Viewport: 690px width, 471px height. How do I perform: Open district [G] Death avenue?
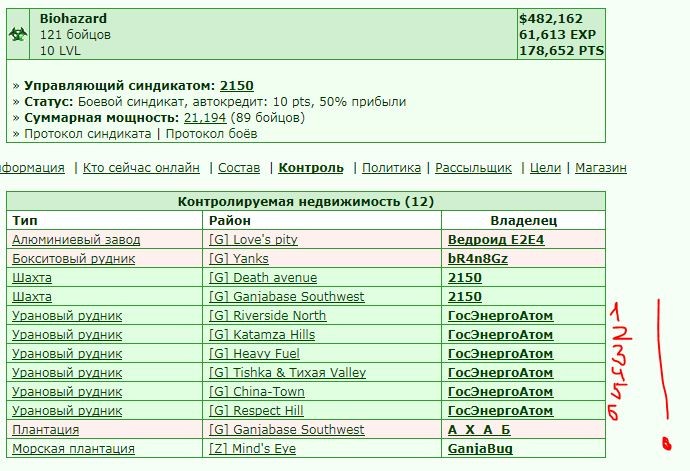tap(263, 278)
